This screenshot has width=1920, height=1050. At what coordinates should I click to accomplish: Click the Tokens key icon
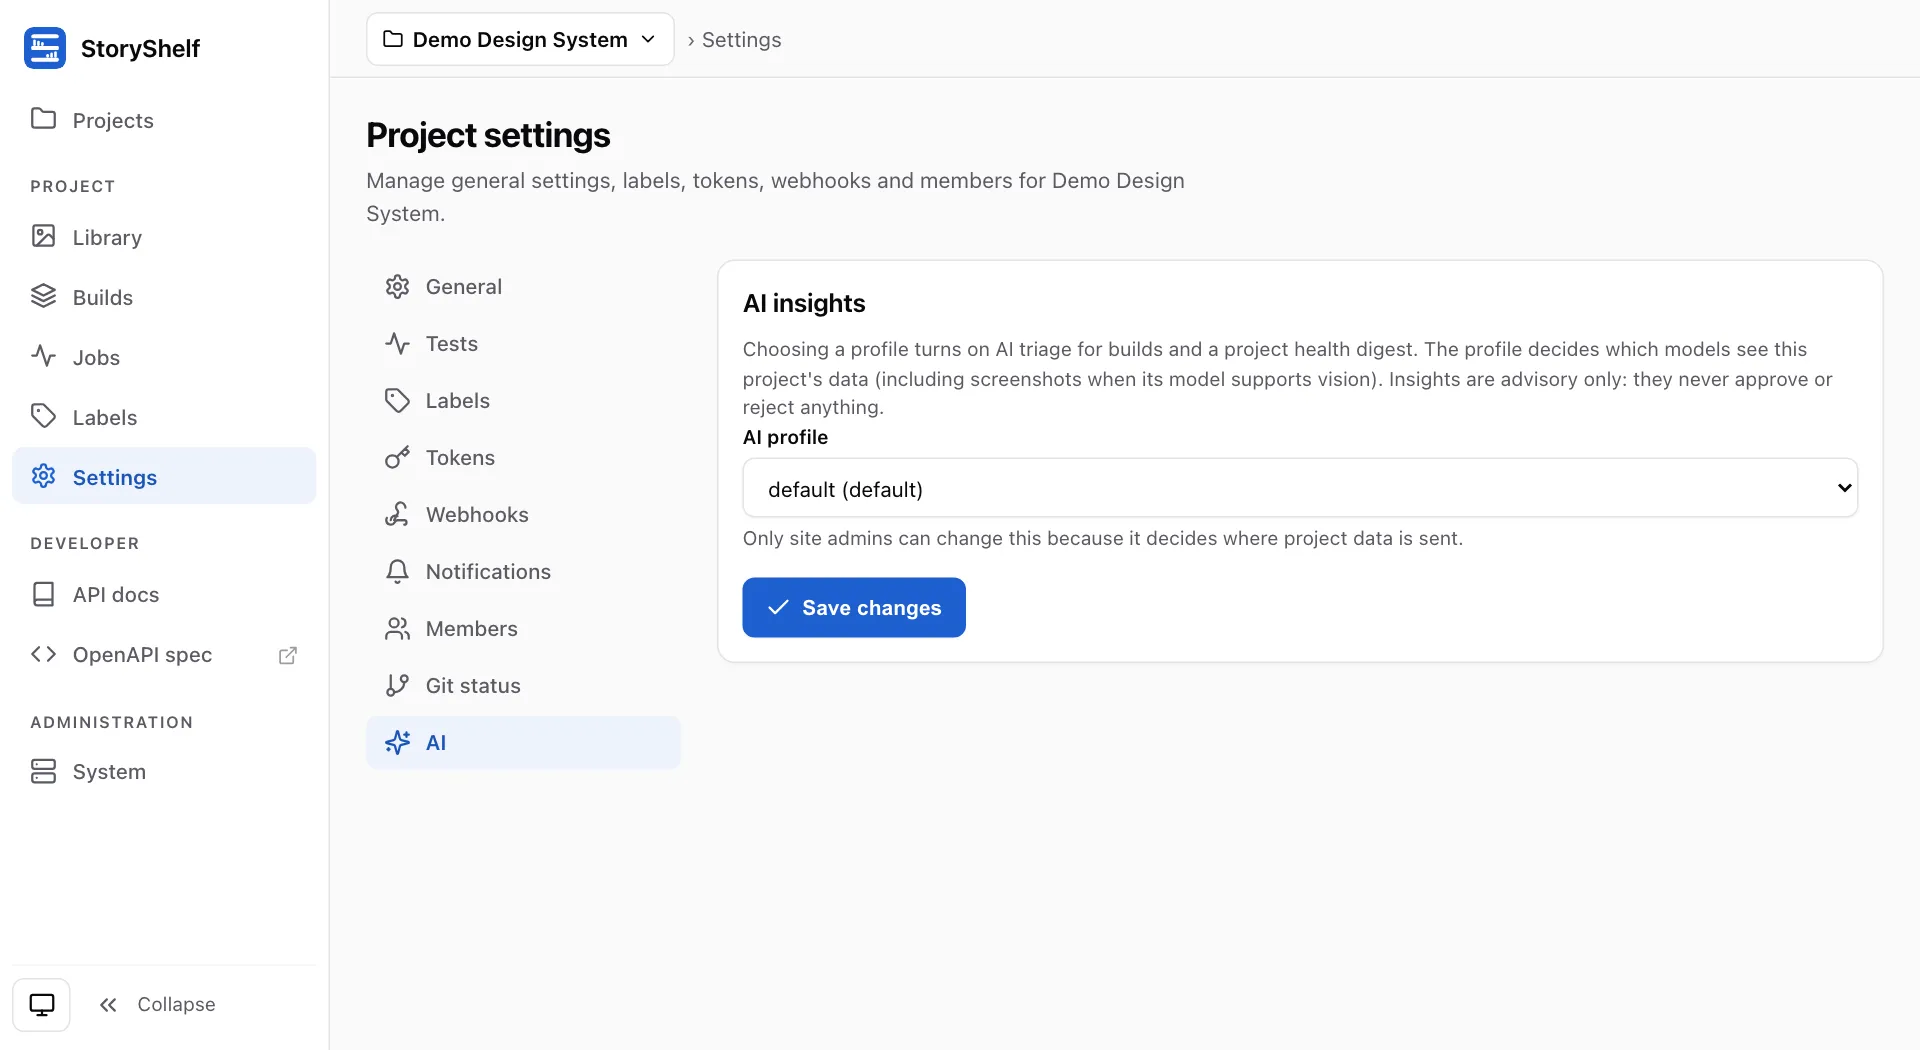click(x=397, y=457)
